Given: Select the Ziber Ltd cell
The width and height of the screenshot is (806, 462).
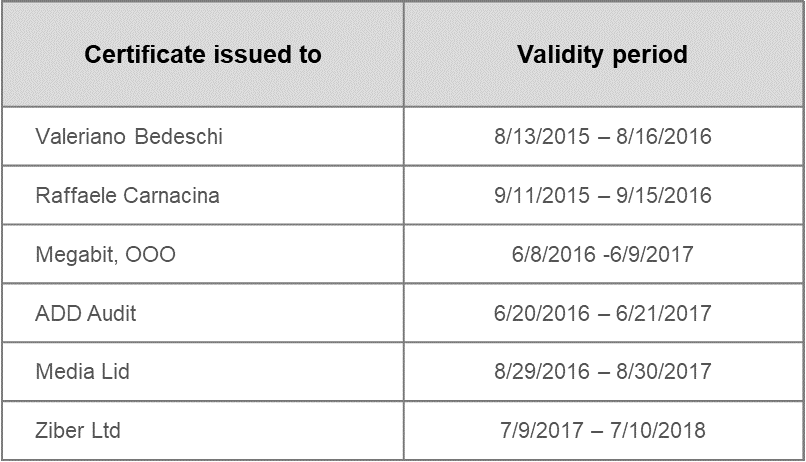Looking at the screenshot, I should point(203,431).
